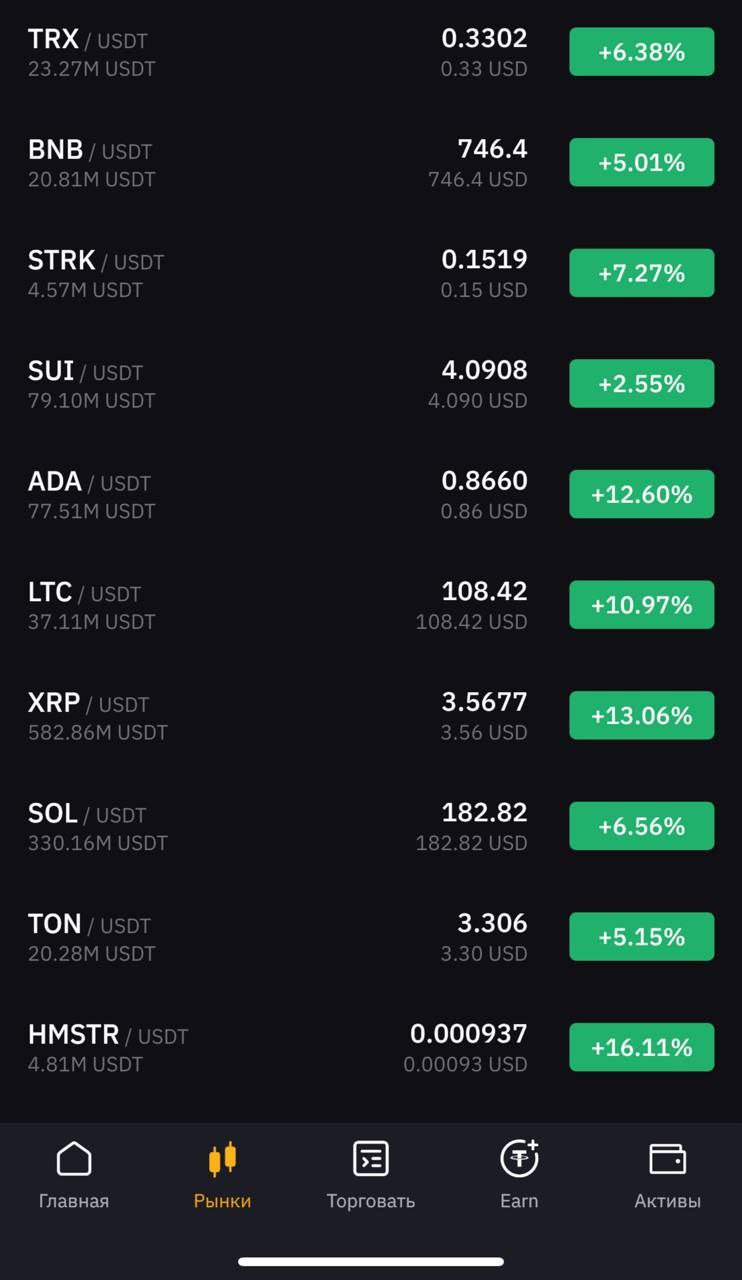Image resolution: width=742 pixels, height=1280 pixels.
Task: Click the TRX +6.38% change button
Action: point(642,52)
